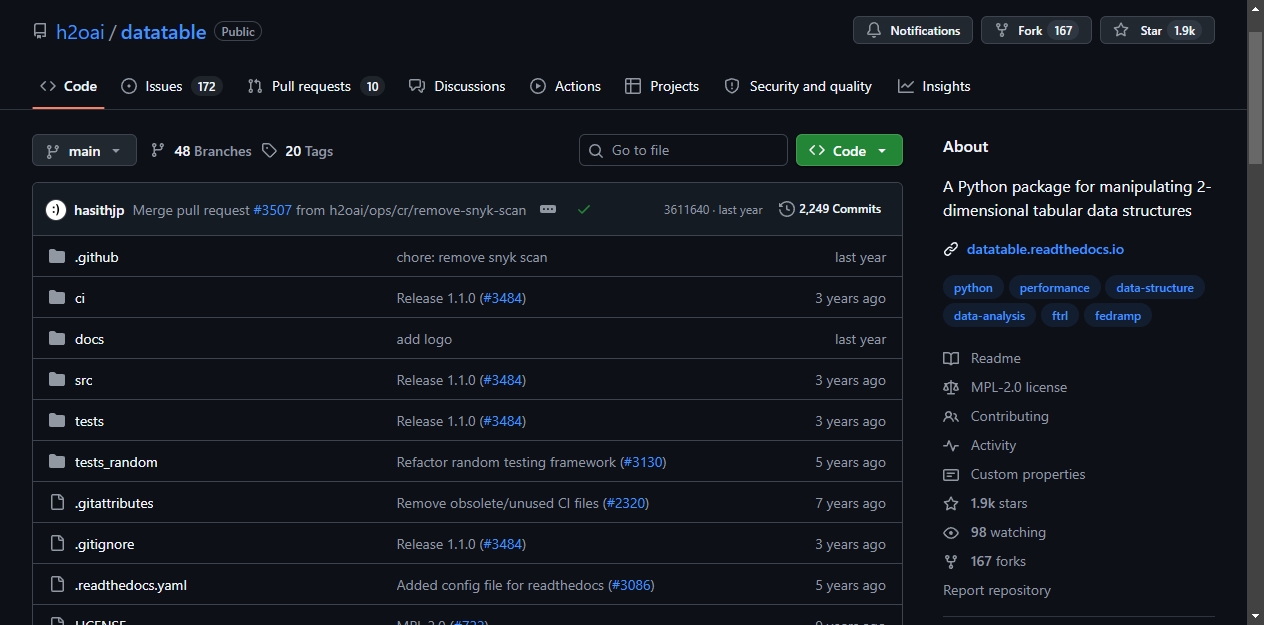Open issue link #3130 in the tests_random row
Image resolution: width=1264 pixels, height=625 pixels.
click(643, 462)
